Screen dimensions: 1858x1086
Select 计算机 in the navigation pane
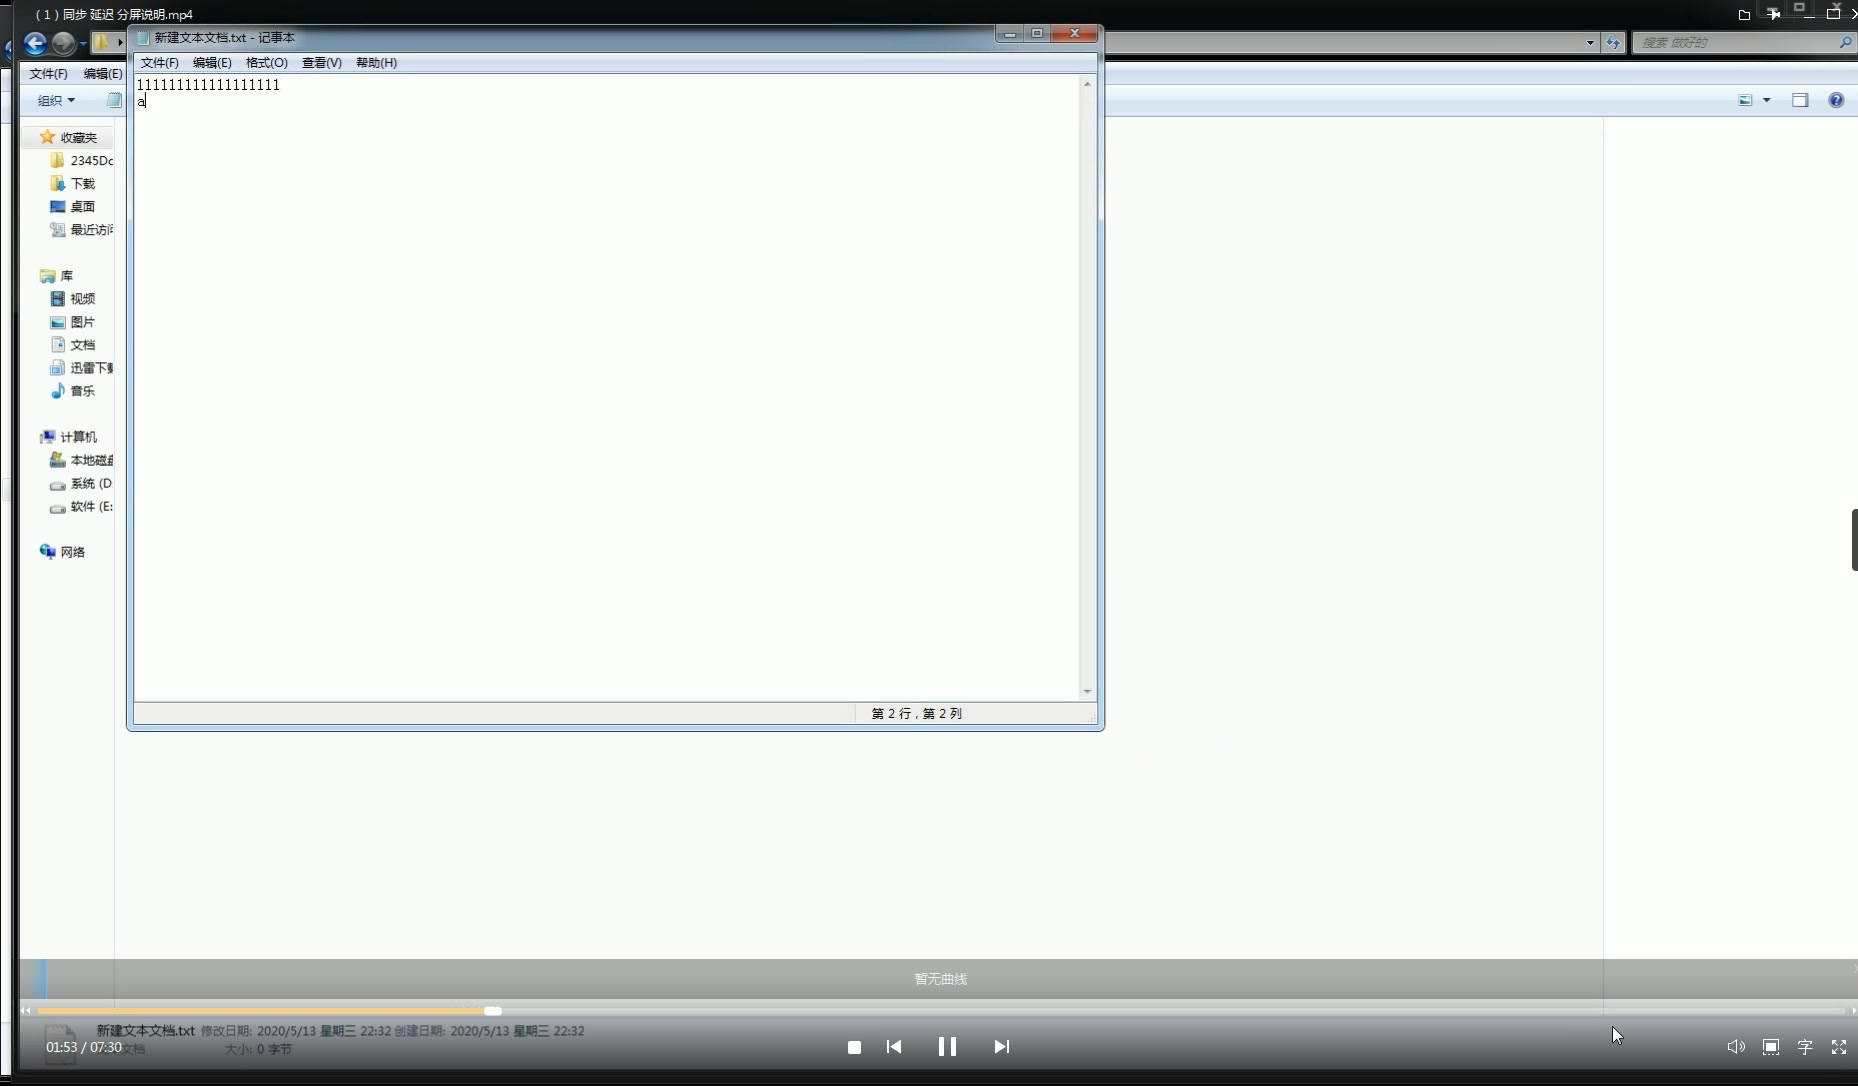pyautogui.click(x=78, y=436)
